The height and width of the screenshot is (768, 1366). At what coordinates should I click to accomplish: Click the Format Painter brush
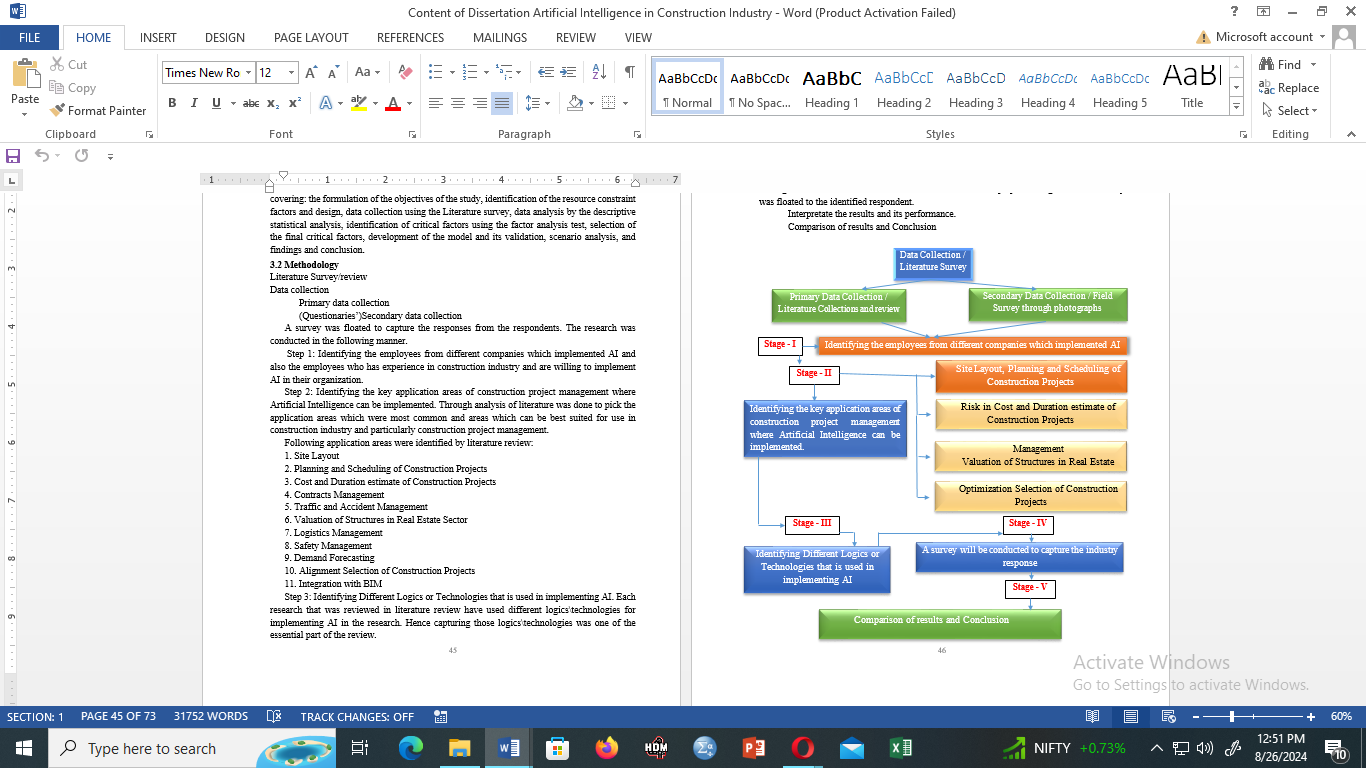[x=57, y=110]
